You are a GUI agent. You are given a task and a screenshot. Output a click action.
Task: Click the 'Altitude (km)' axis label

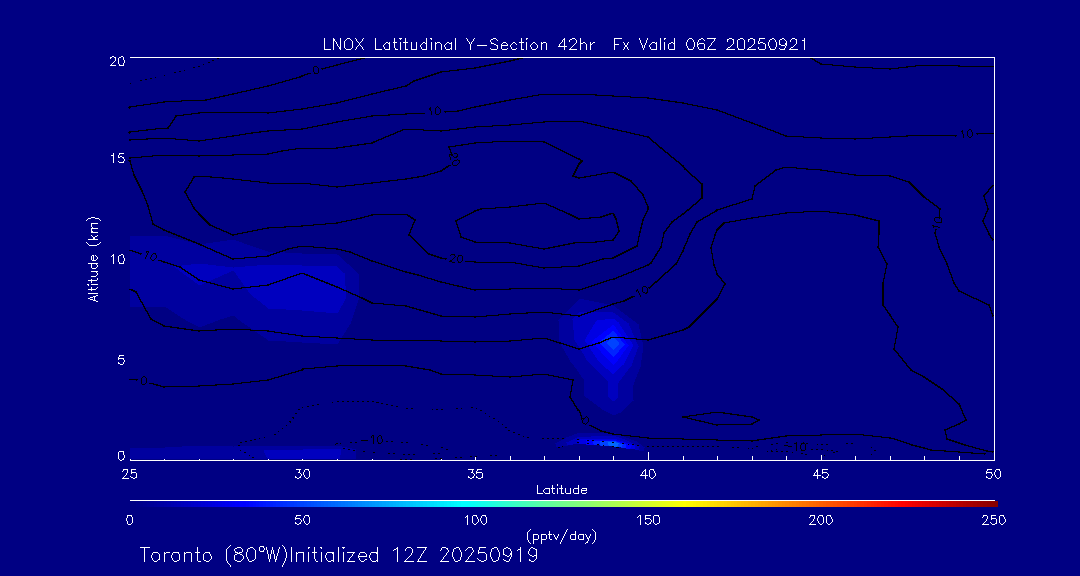coord(93,259)
